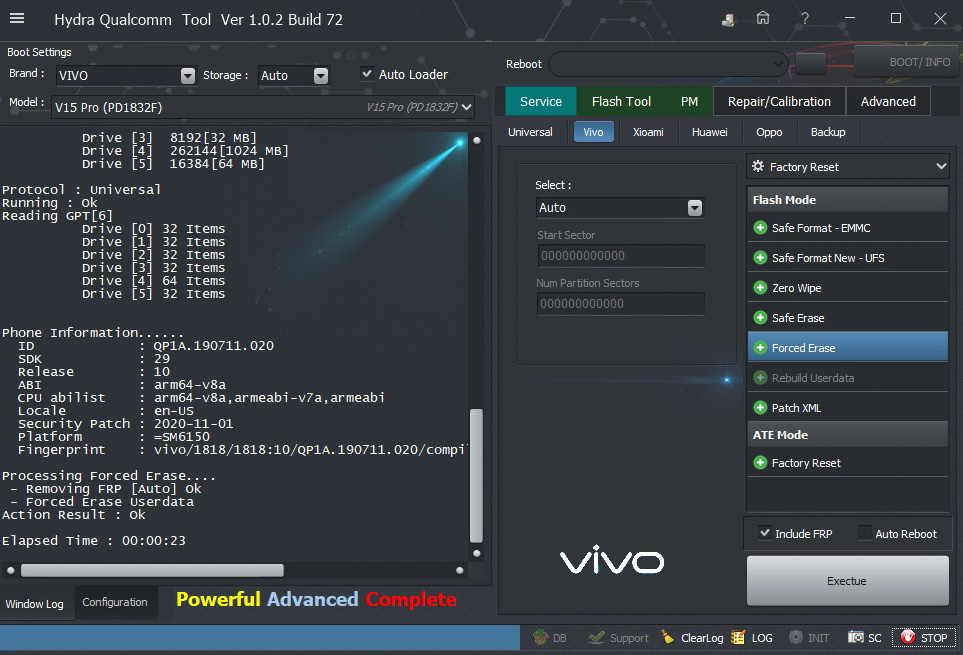Select the Backup sub-tab

pyautogui.click(x=828, y=132)
